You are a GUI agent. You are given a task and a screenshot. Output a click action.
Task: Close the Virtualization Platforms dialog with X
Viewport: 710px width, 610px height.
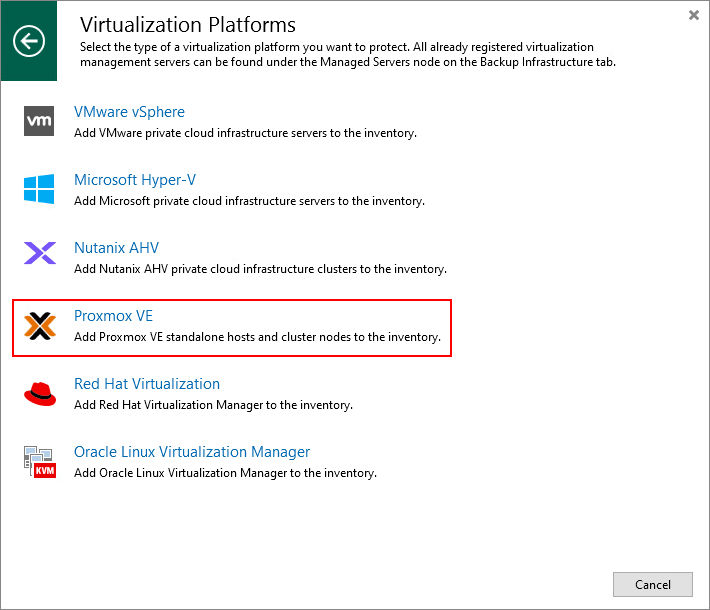(694, 15)
